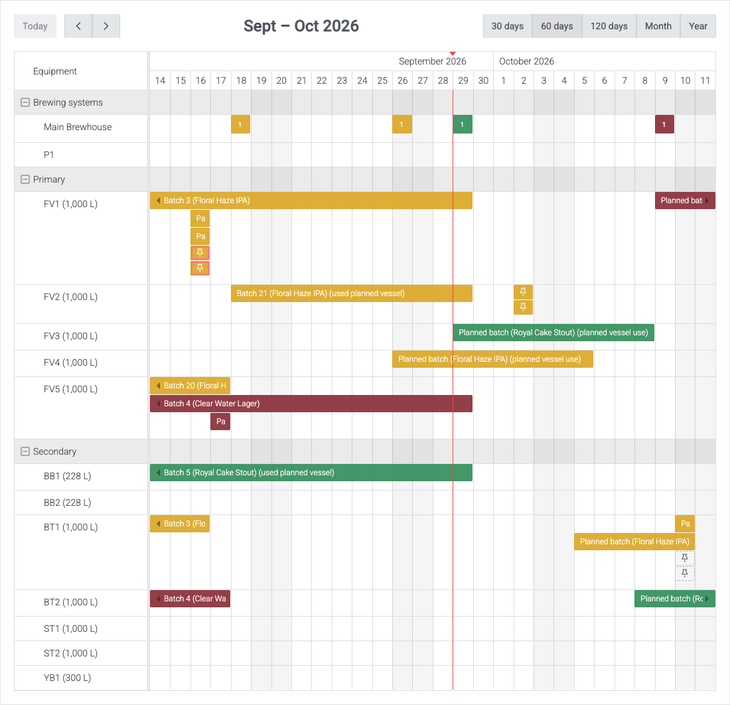Switch to the Year view
This screenshot has height=705, width=730.
click(698, 26)
